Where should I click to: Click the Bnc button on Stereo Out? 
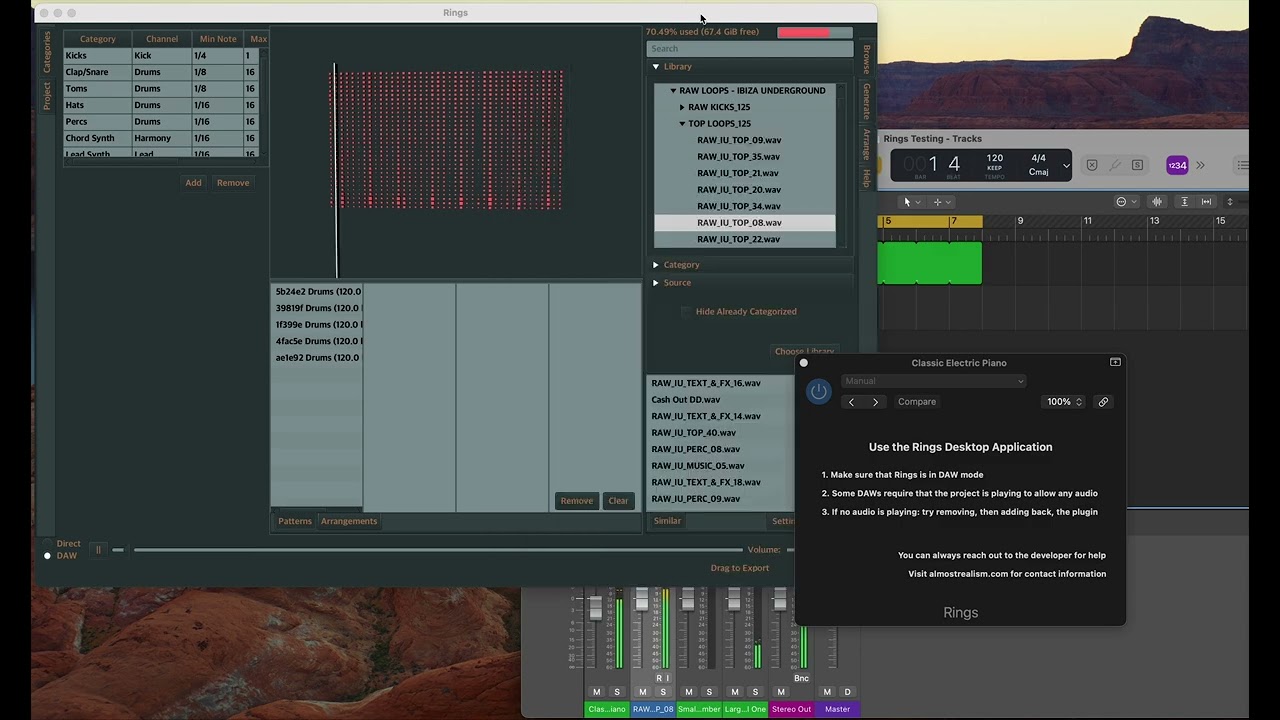[801, 678]
